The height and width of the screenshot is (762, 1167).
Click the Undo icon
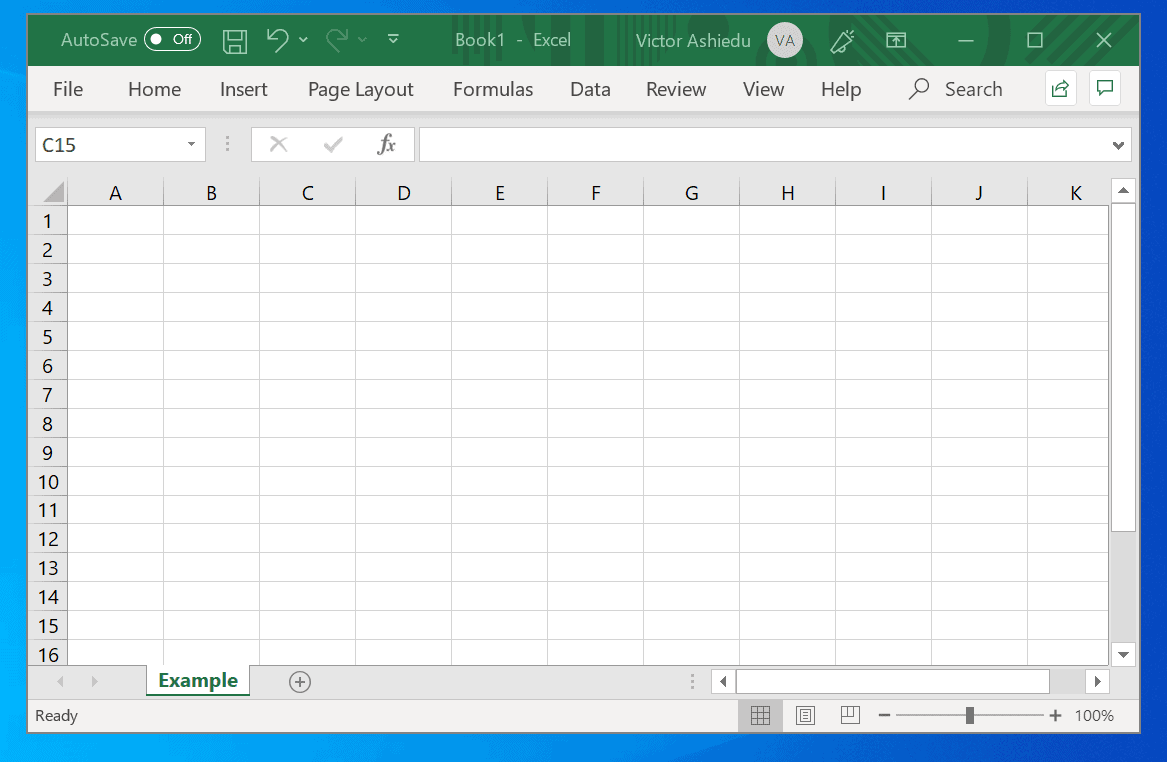pos(275,40)
